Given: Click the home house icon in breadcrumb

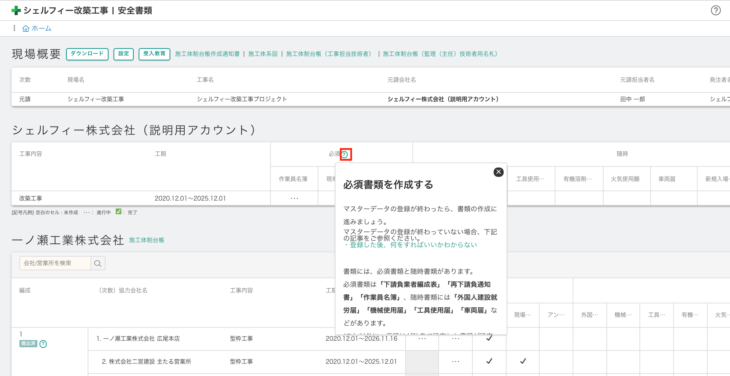Looking at the screenshot, I should pos(26,28).
